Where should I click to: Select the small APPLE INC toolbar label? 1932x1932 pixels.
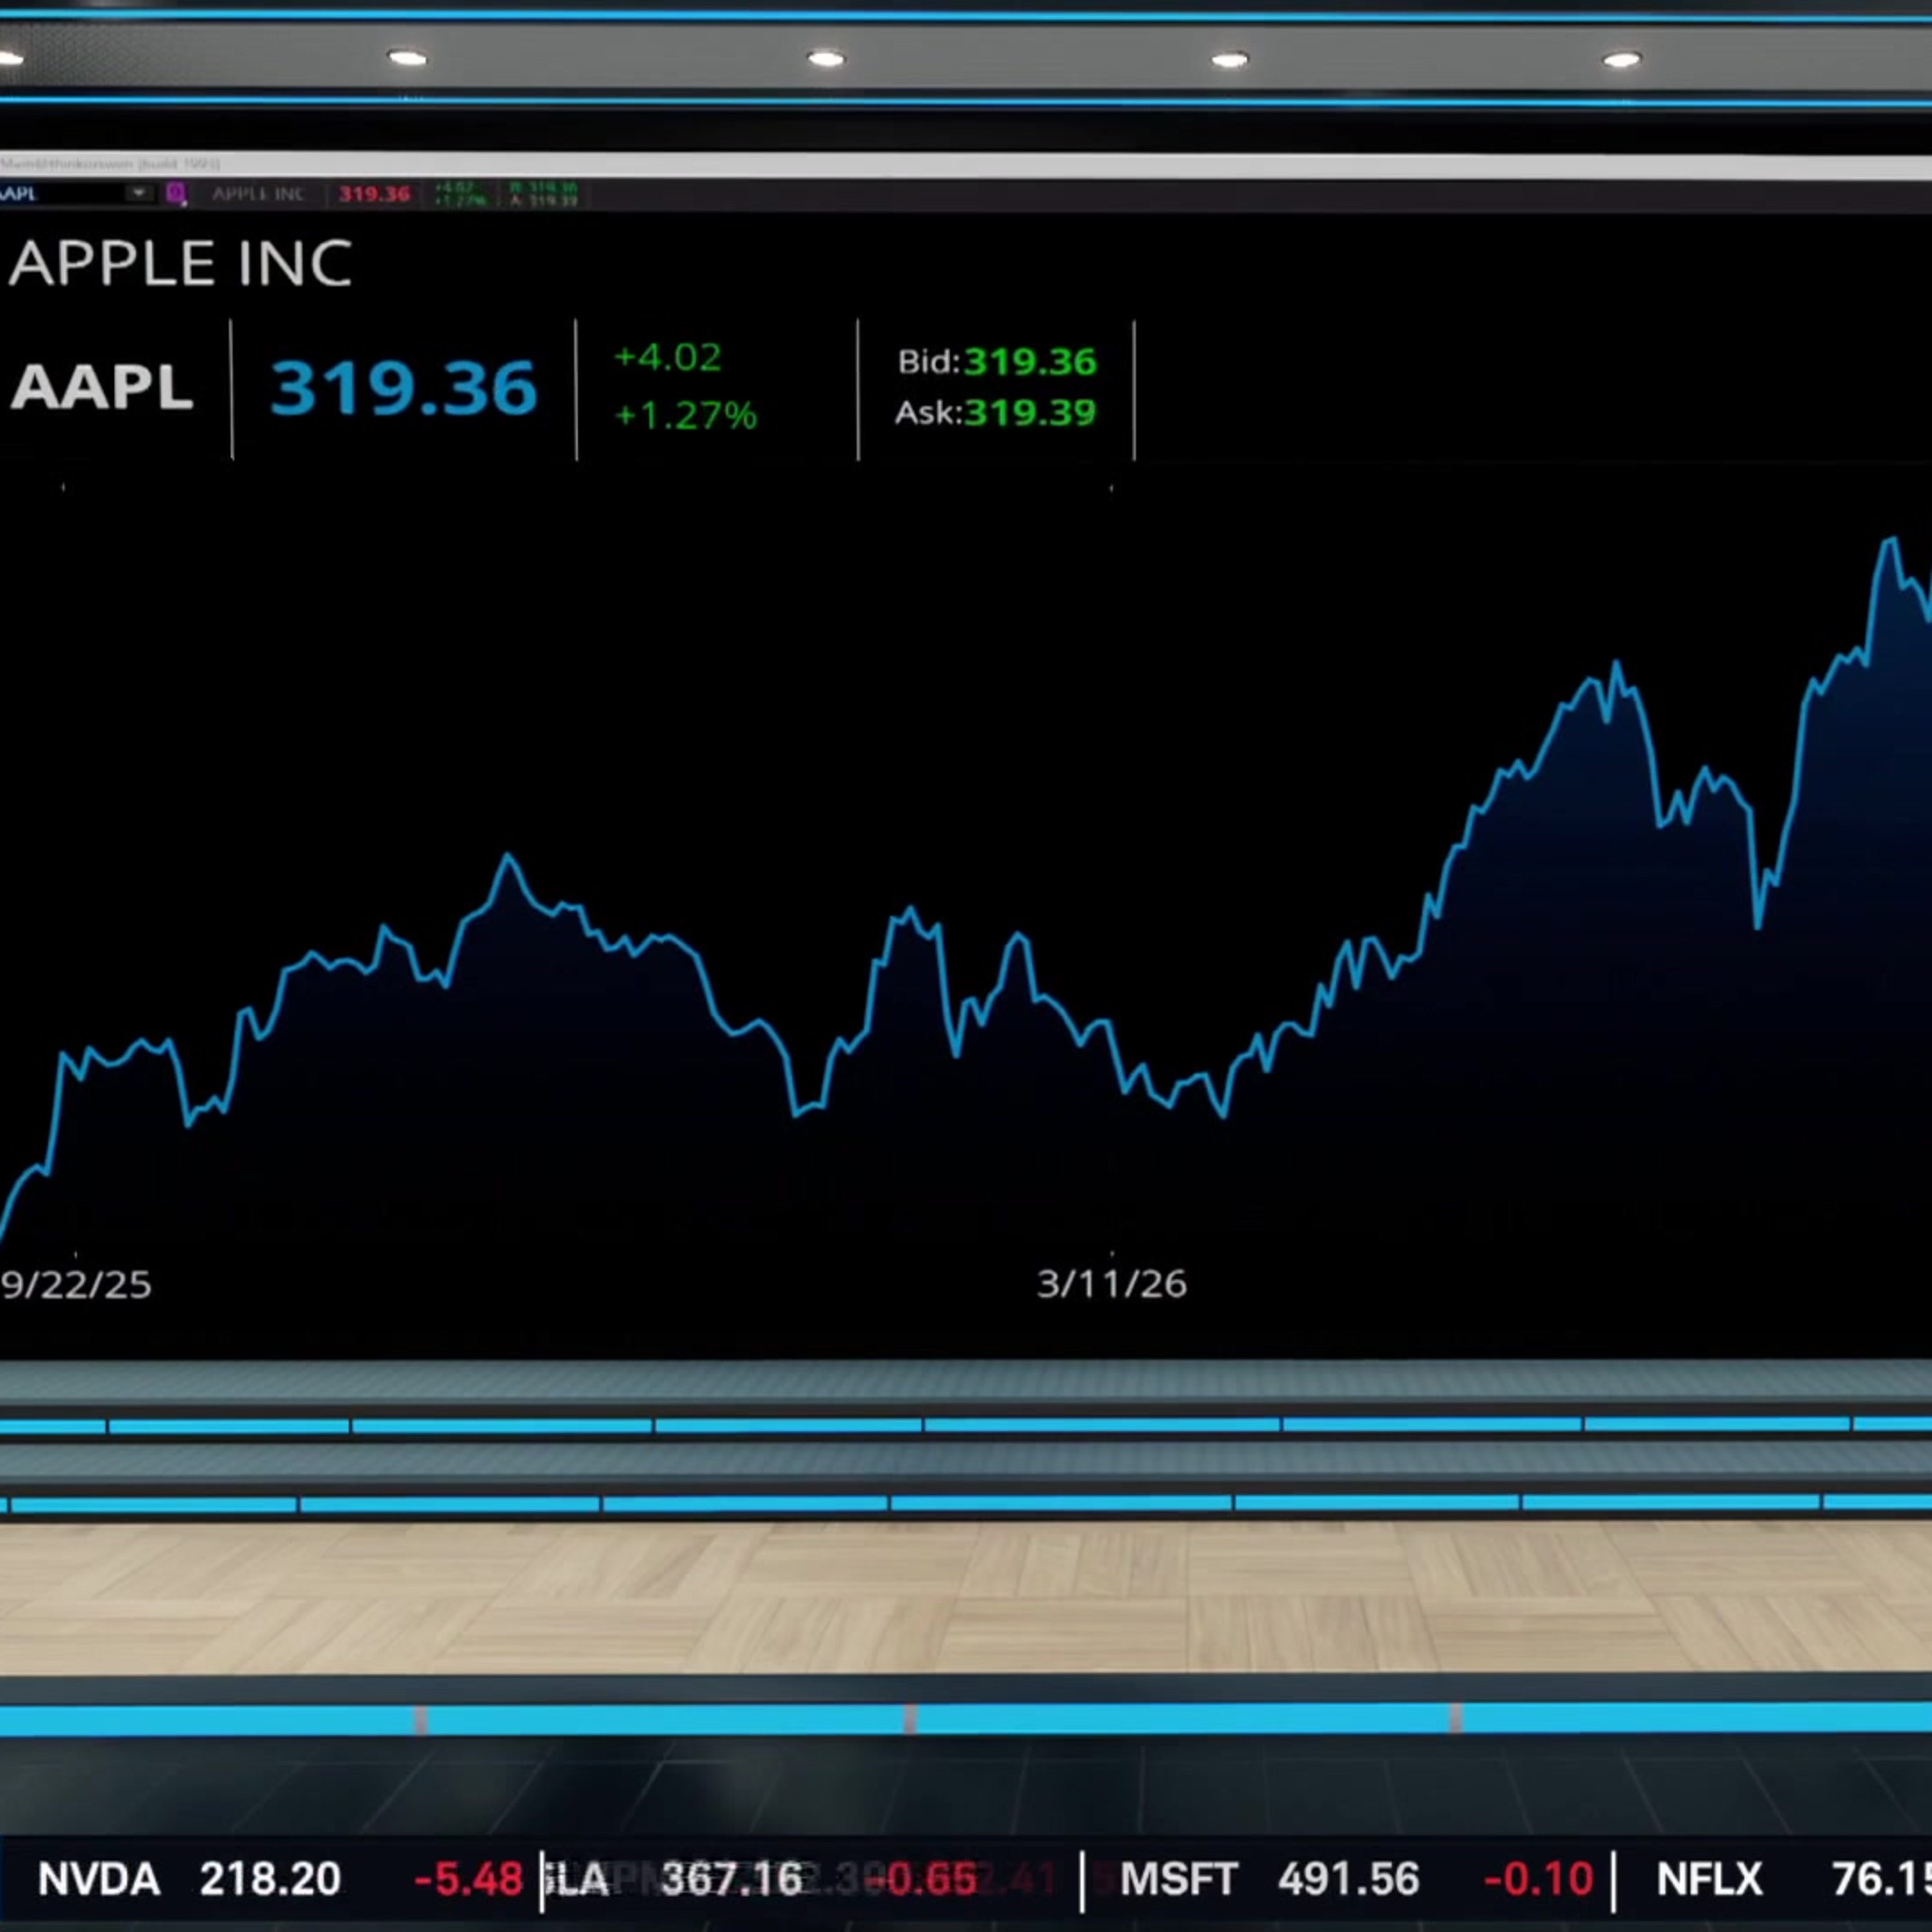tap(258, 194)
